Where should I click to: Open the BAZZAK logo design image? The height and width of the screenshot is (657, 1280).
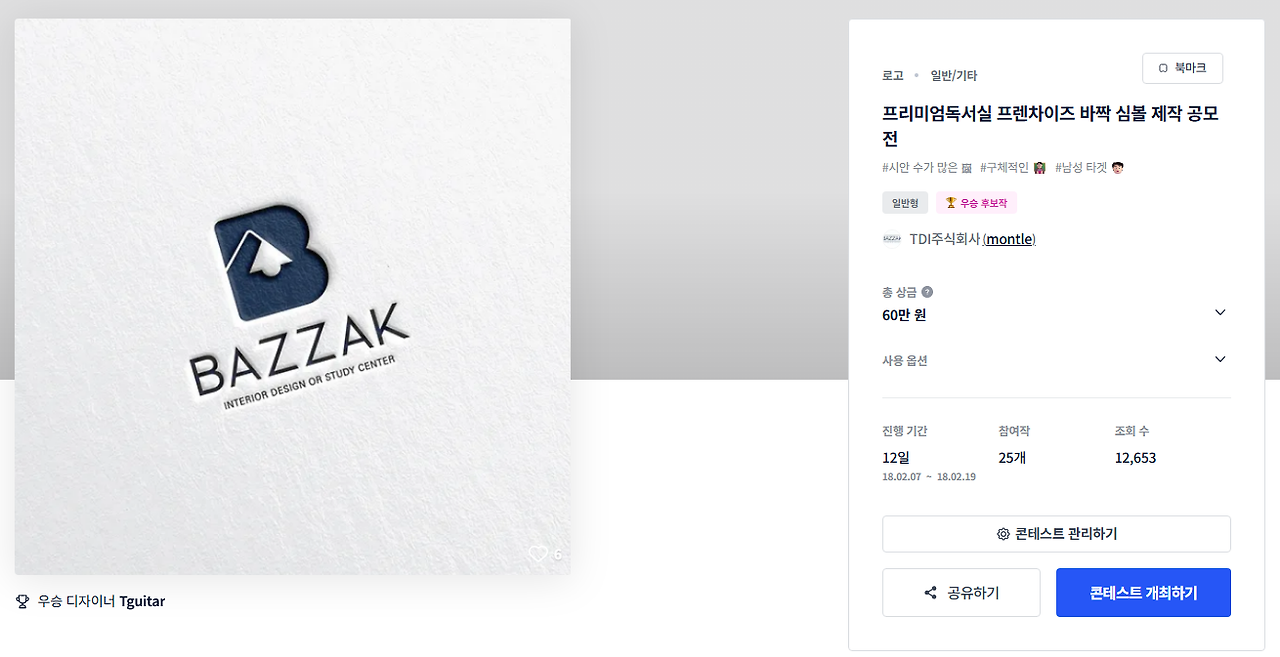coord(292,296)
